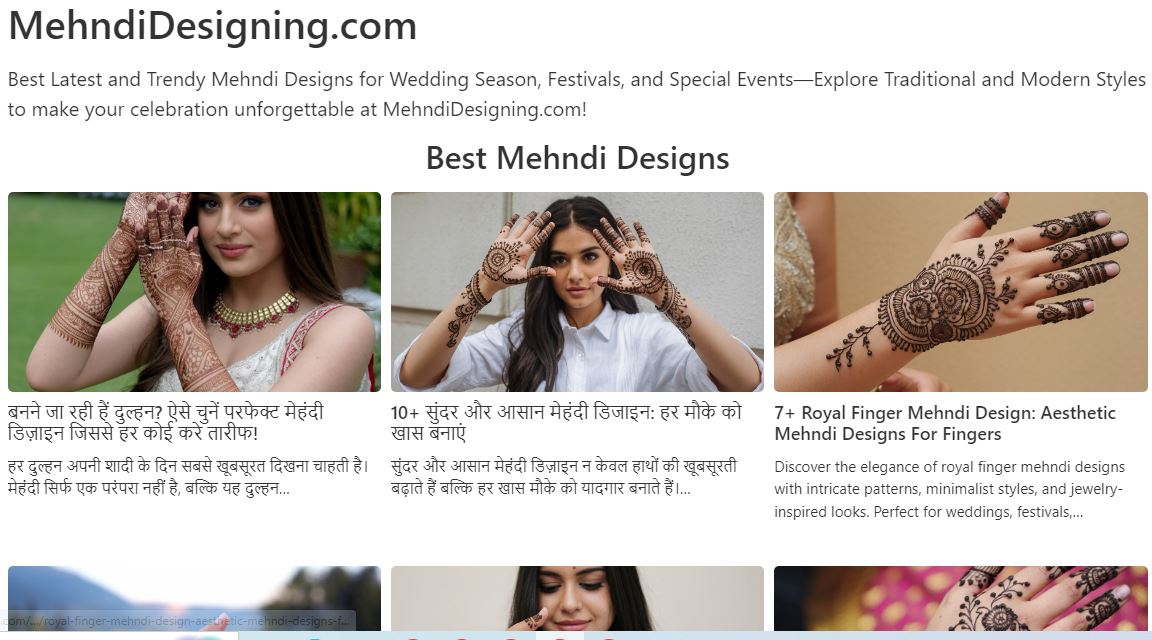Screen dimensions: 1152x640
Task: Open the 10+ सुंदर और आसान मेहंदी डिजाइन article
Action: pos(566,423)
